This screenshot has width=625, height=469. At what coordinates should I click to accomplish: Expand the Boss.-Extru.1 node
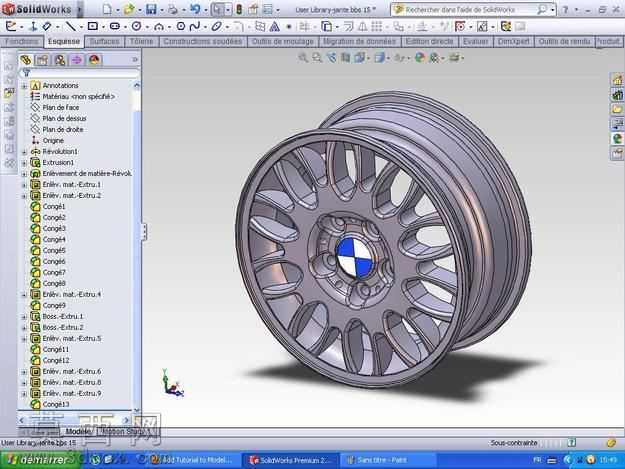(x=24, y=317)
